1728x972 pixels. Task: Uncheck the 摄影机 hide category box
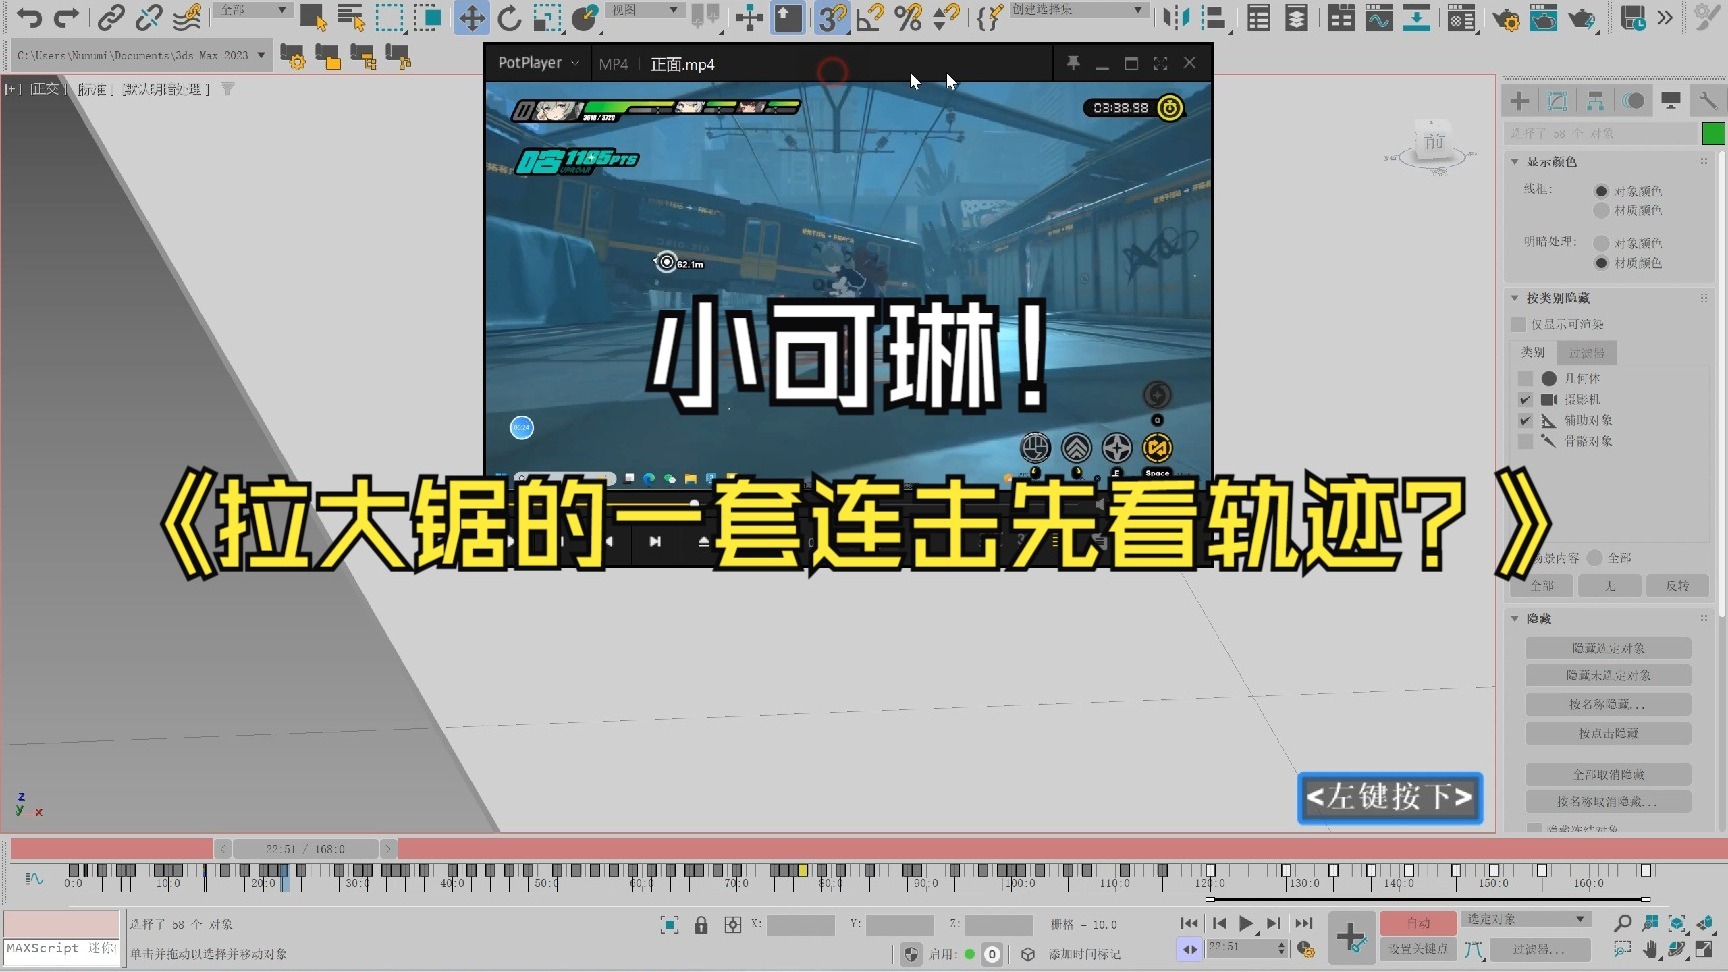coord(1525,400)
